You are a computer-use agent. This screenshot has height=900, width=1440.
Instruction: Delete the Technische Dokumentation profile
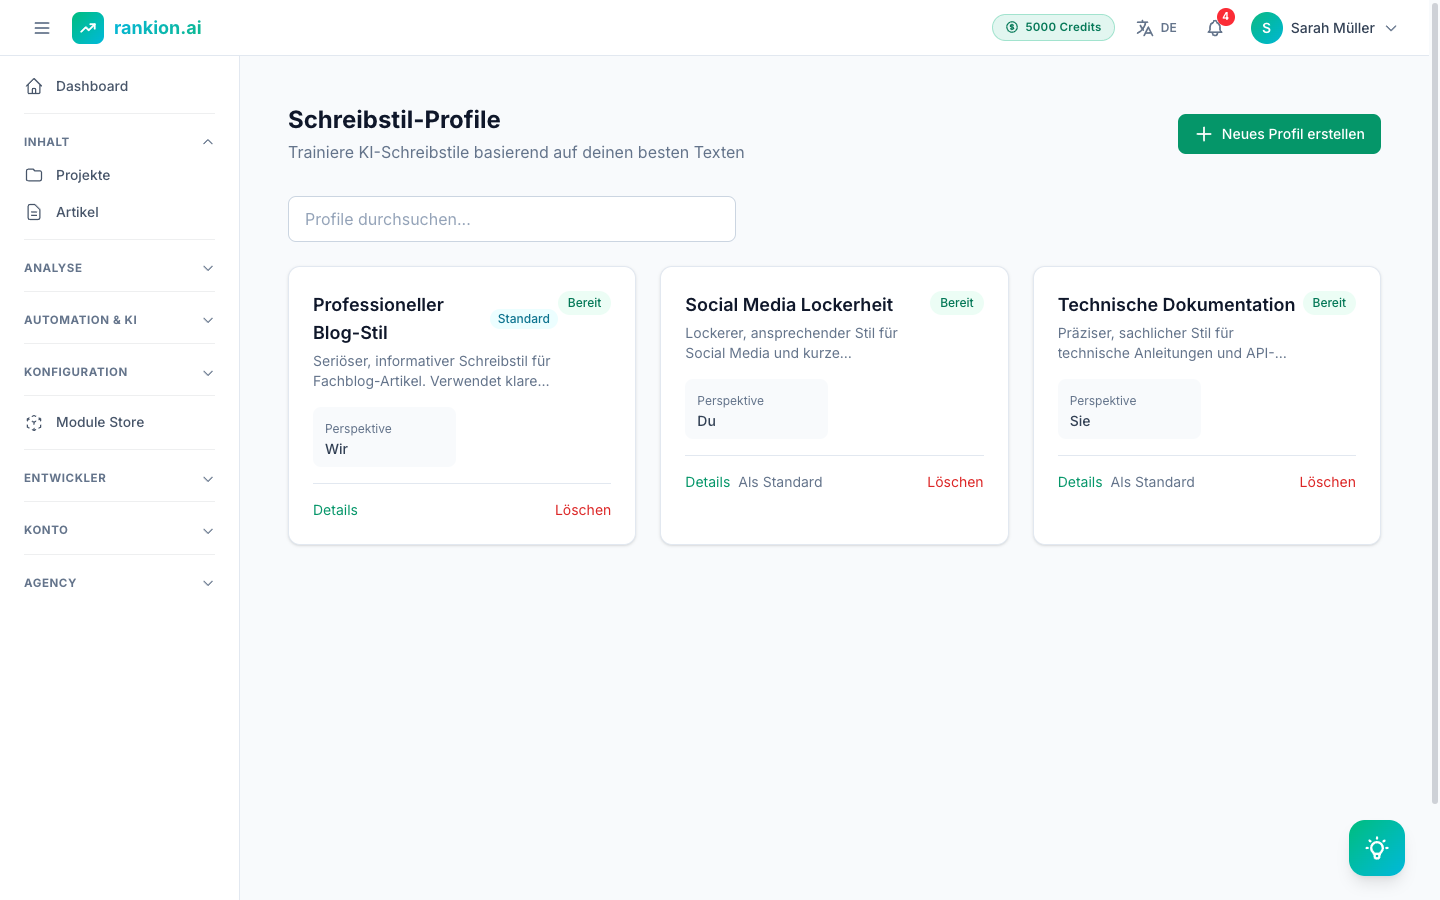[x=1327, y=482]
